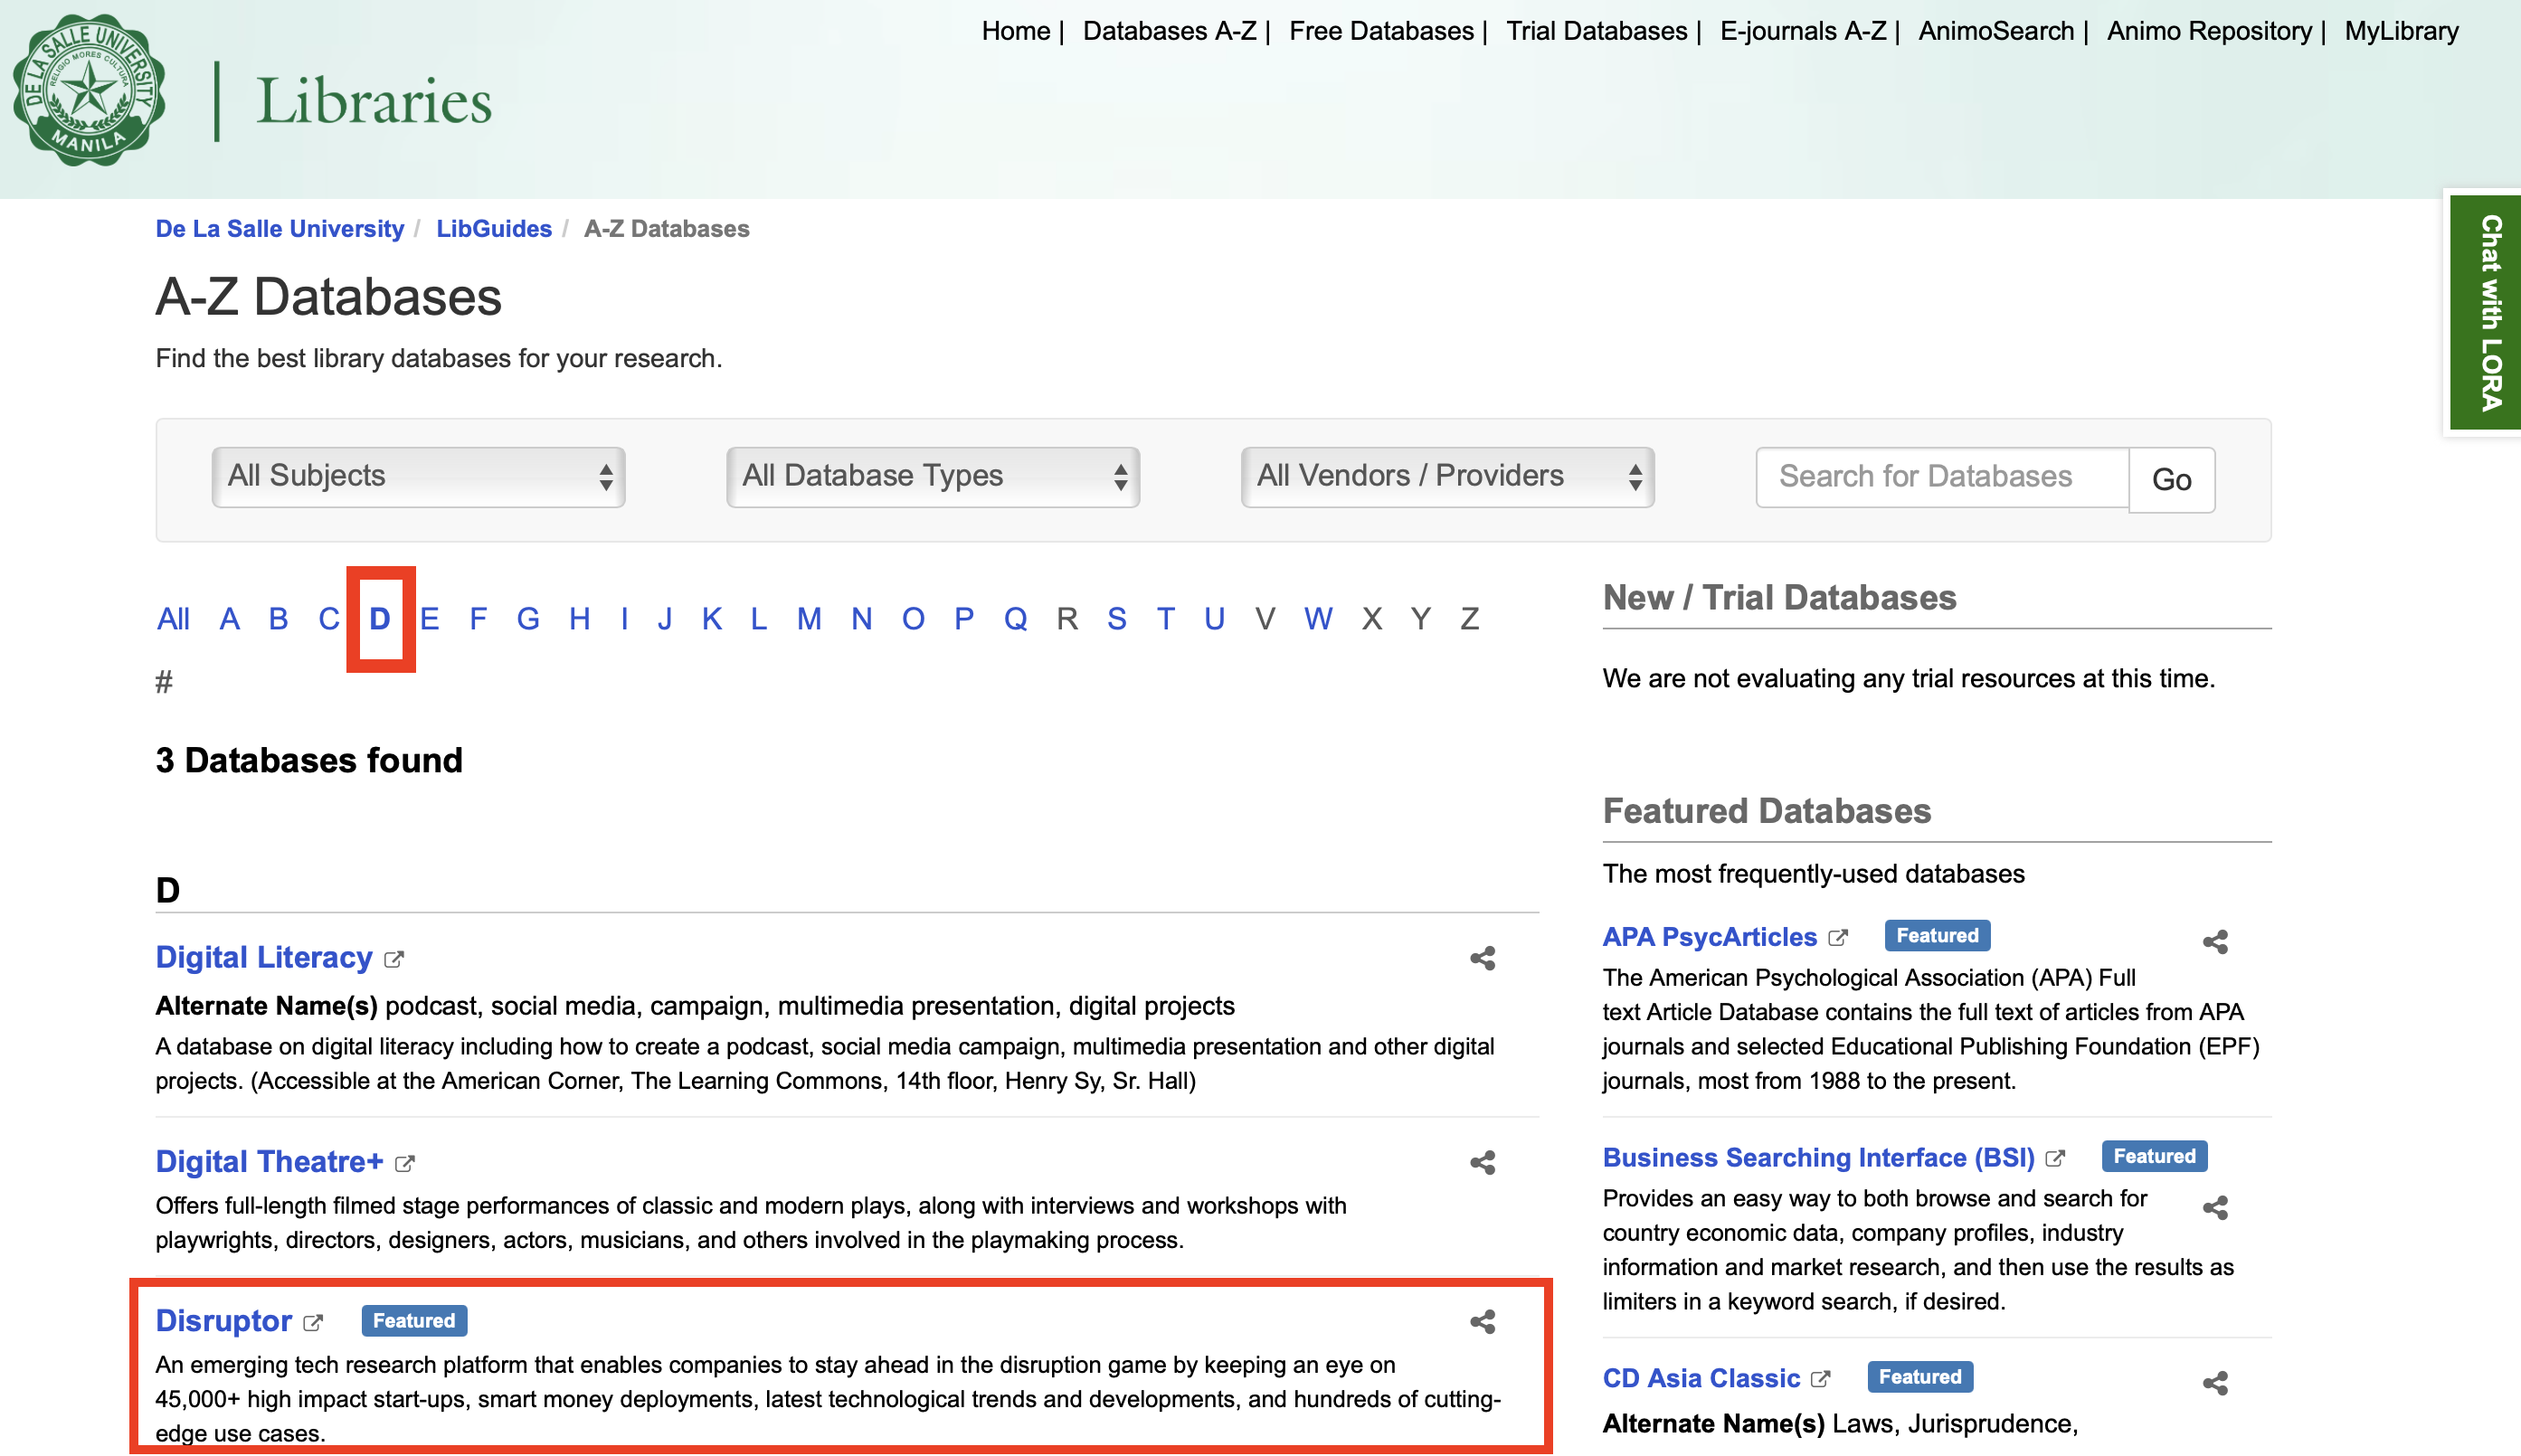Click share icon beside APA PsycArticles
2521x1456 pixels.
pyautogui.click(x=2214, y=941)
